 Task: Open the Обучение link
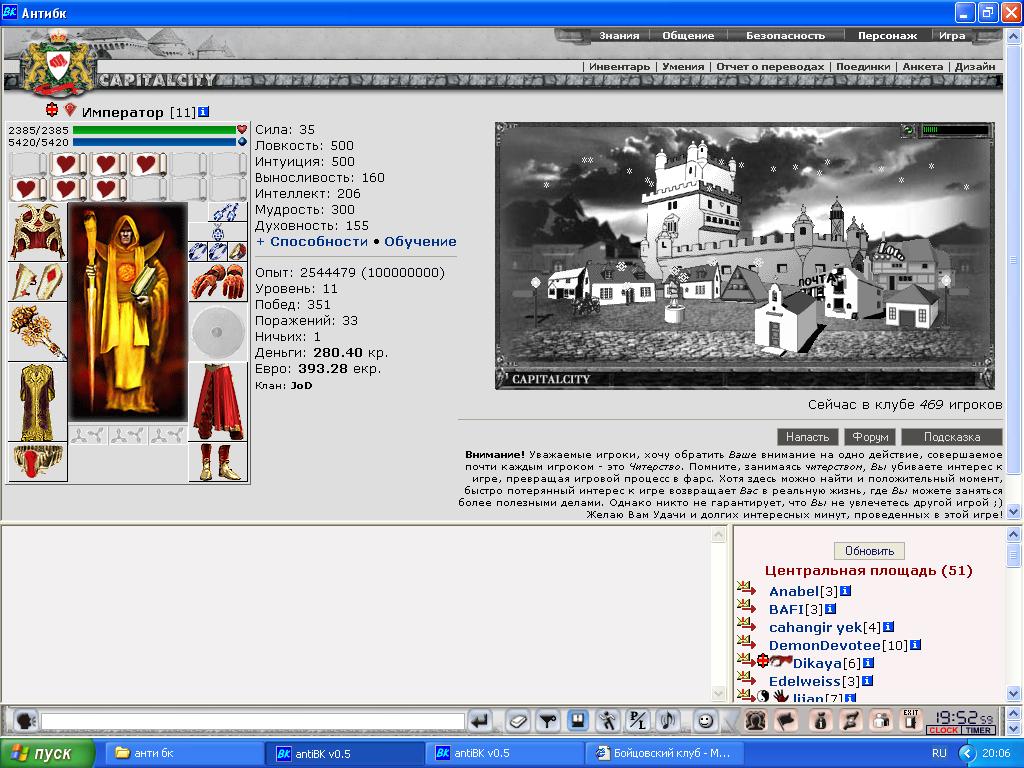[x=420, y=242]
